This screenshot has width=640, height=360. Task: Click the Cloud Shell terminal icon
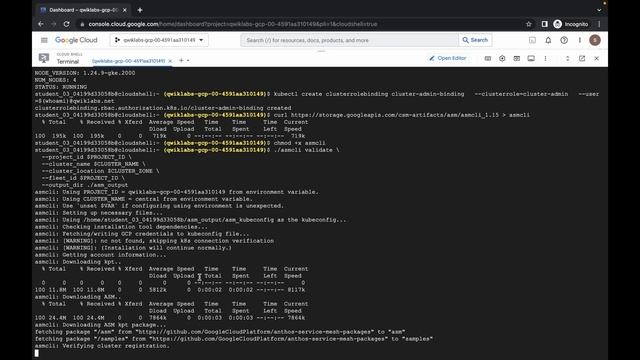pos(44,58)
